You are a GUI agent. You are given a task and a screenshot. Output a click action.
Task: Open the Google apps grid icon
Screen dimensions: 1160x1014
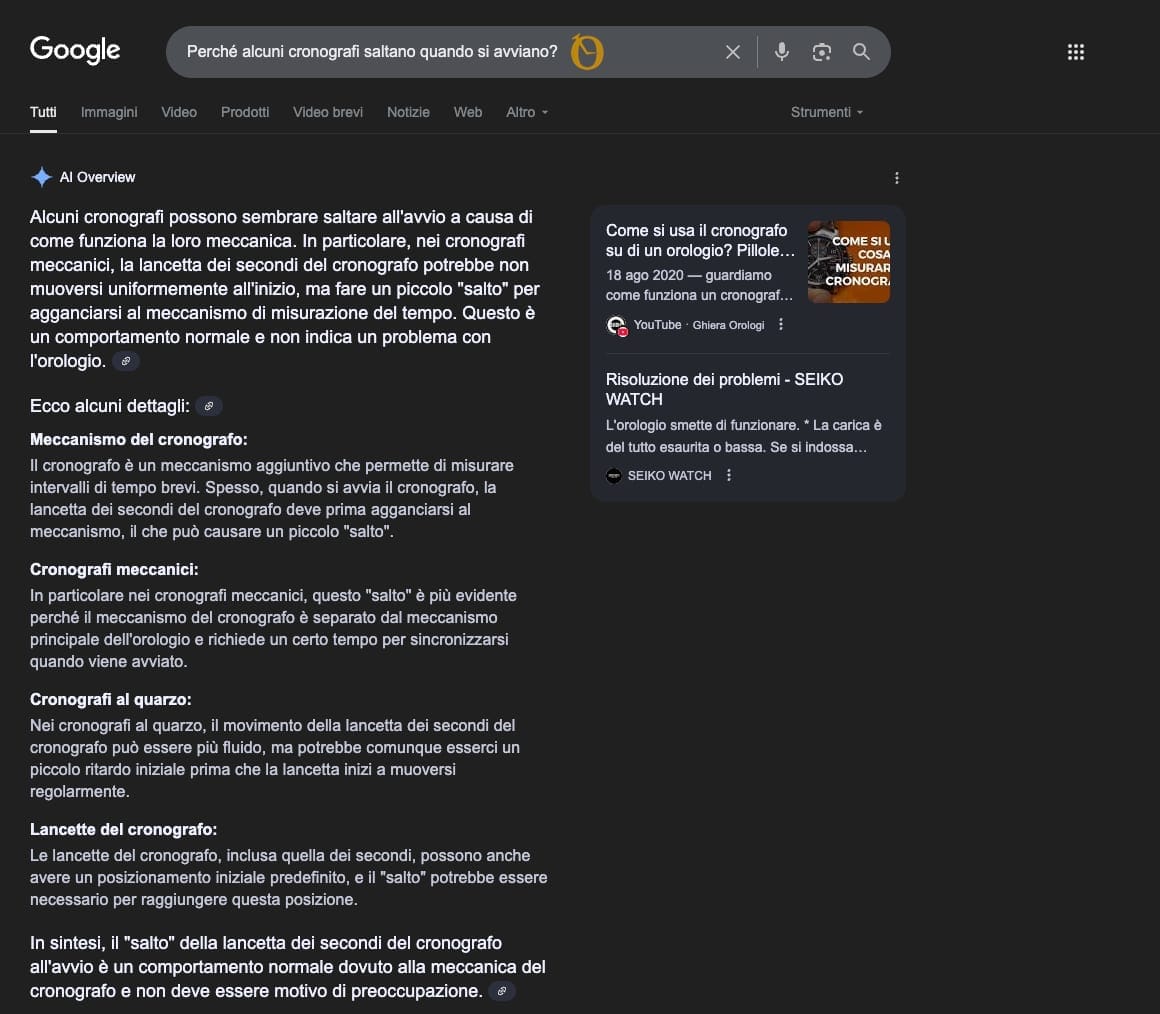[1076, 52]
